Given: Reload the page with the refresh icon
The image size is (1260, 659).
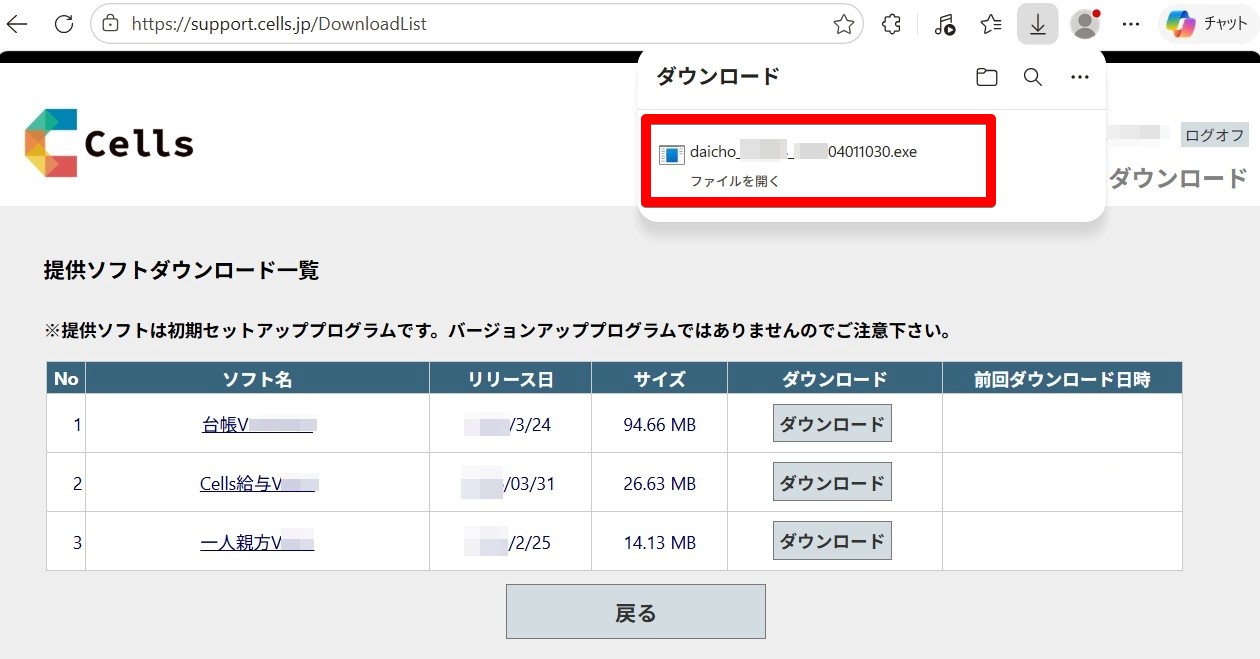Looking at the screenshot, I should 64,24.
